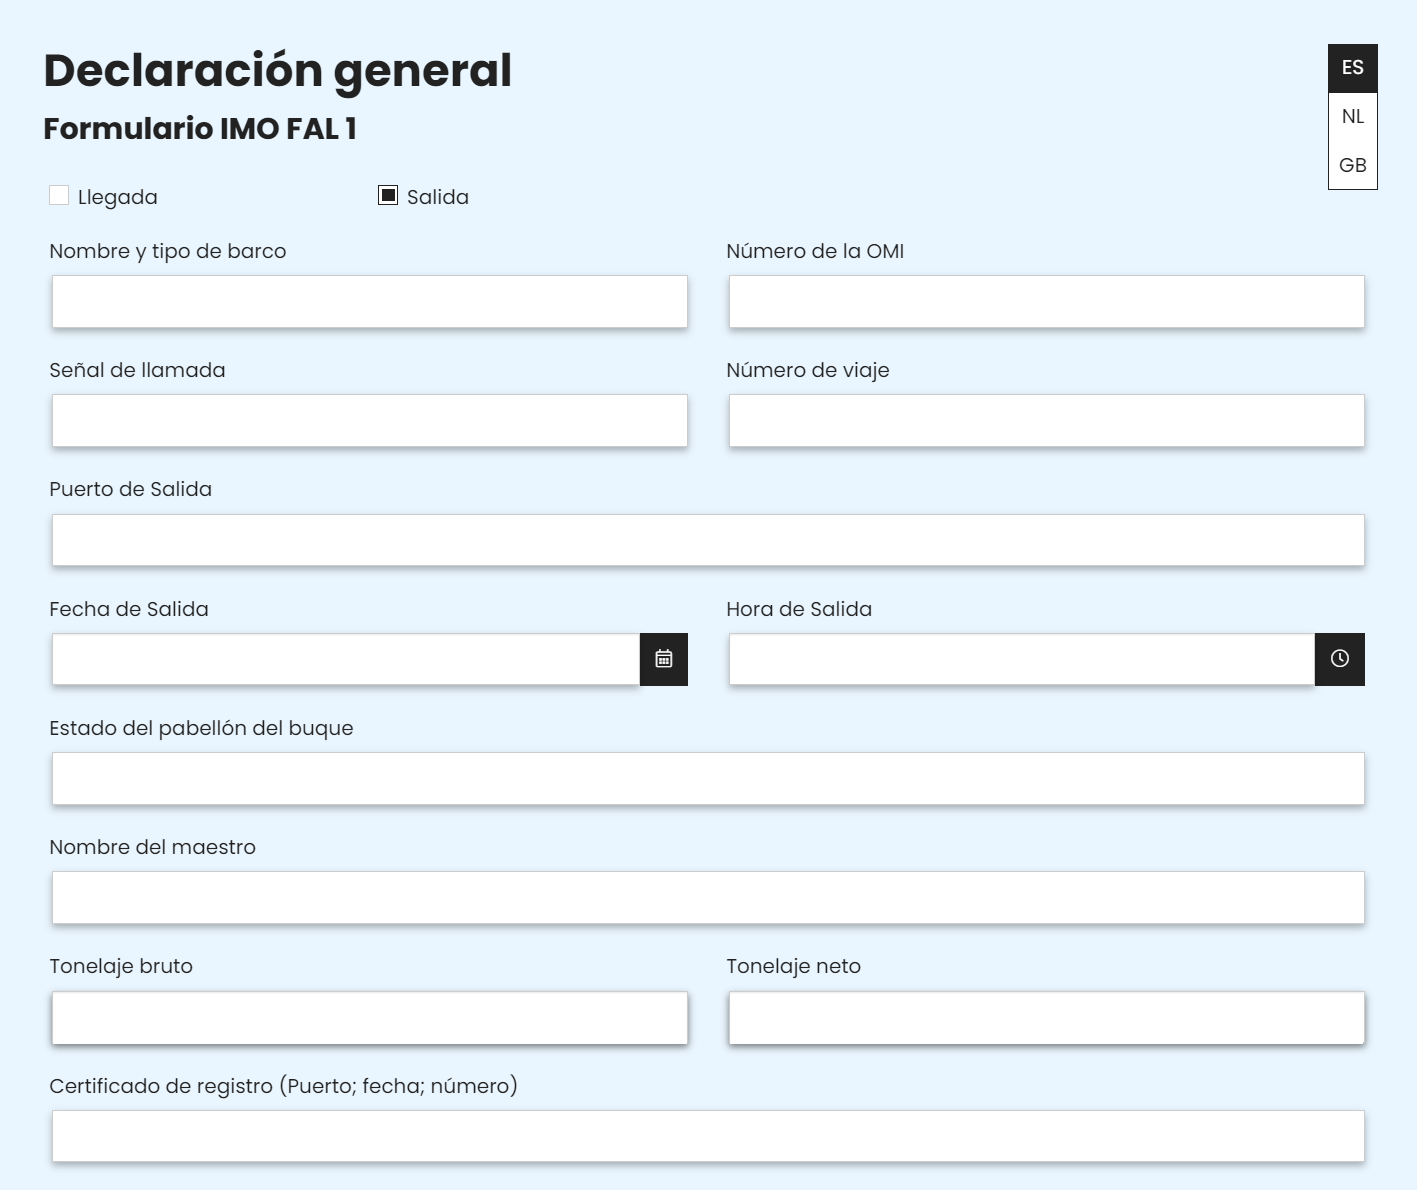Focus the Fecha de Salida date field
Image resolution: width=1417 pixels, height=1190 pixels.
coord(345,659)
